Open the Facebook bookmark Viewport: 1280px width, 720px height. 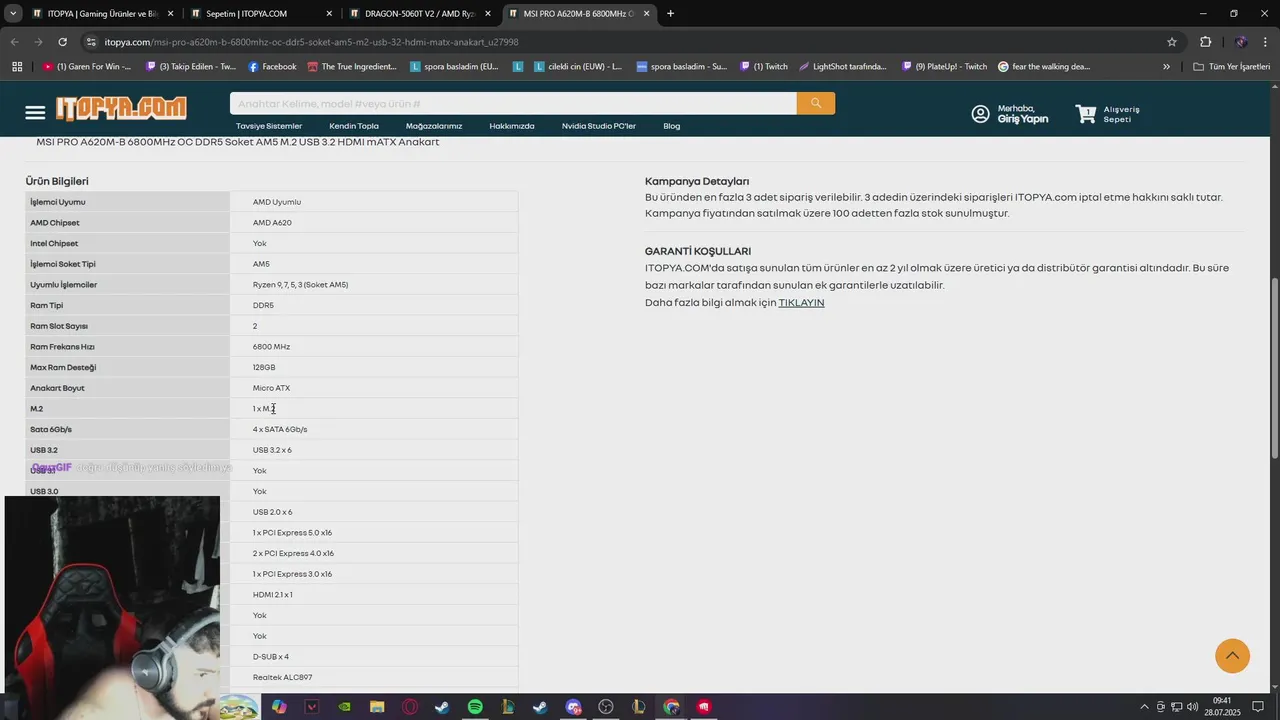click(x=271, y=67)
